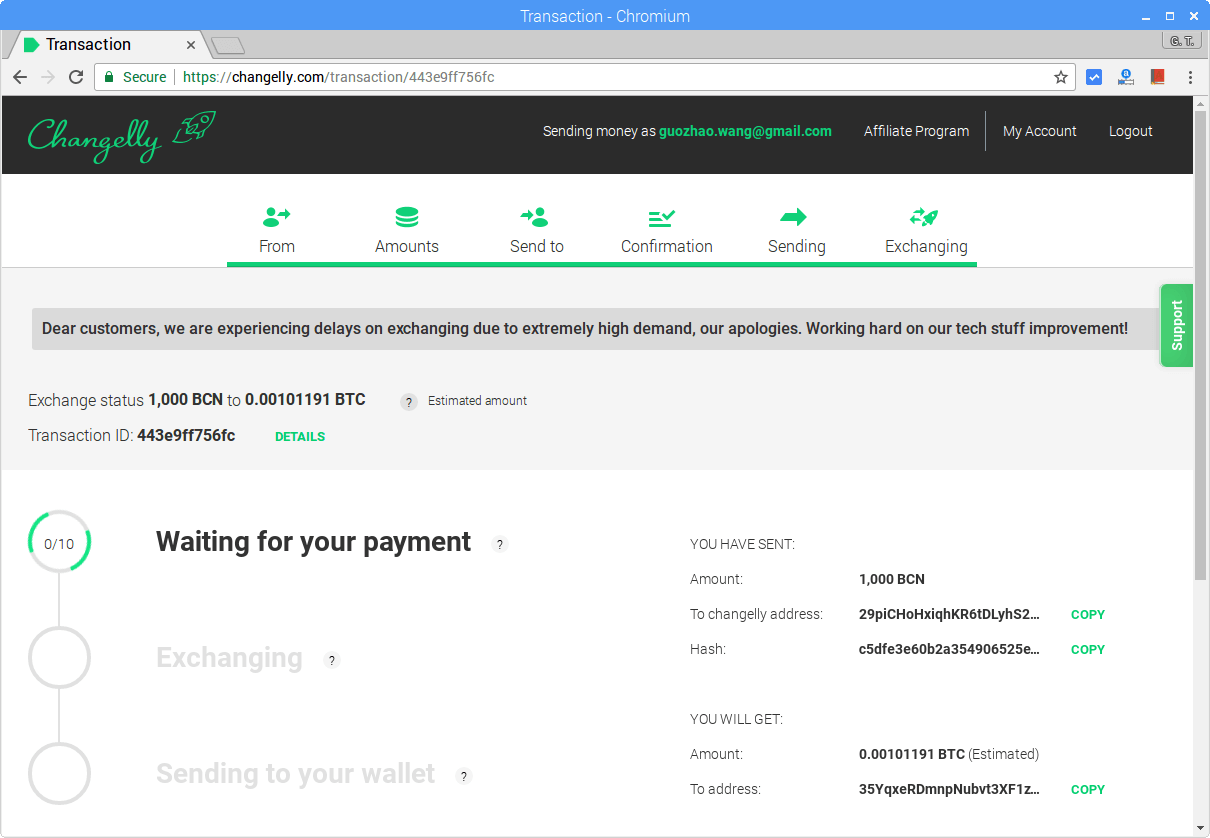Copy the changelly deposit address
Screen dimensions: 1210x838
click(x=1087, y=614)
